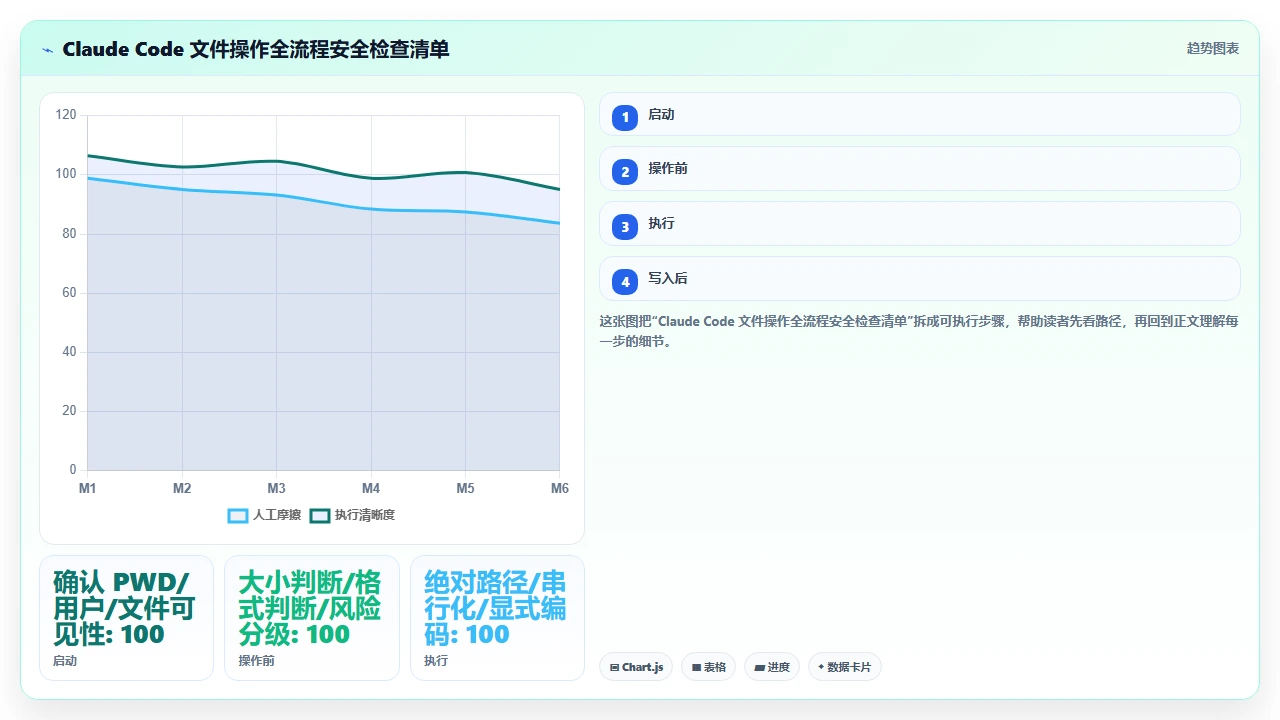The image size is (1280, 720).
Task: Click the 40 value on the y-axis
Action: (x=69, y=352)
